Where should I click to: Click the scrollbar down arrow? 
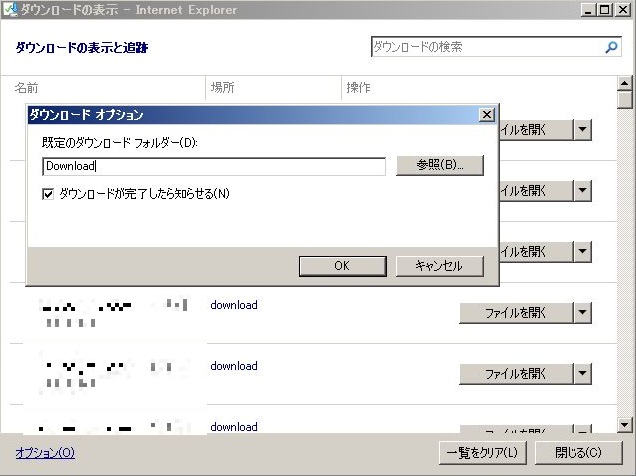[624, 425]
